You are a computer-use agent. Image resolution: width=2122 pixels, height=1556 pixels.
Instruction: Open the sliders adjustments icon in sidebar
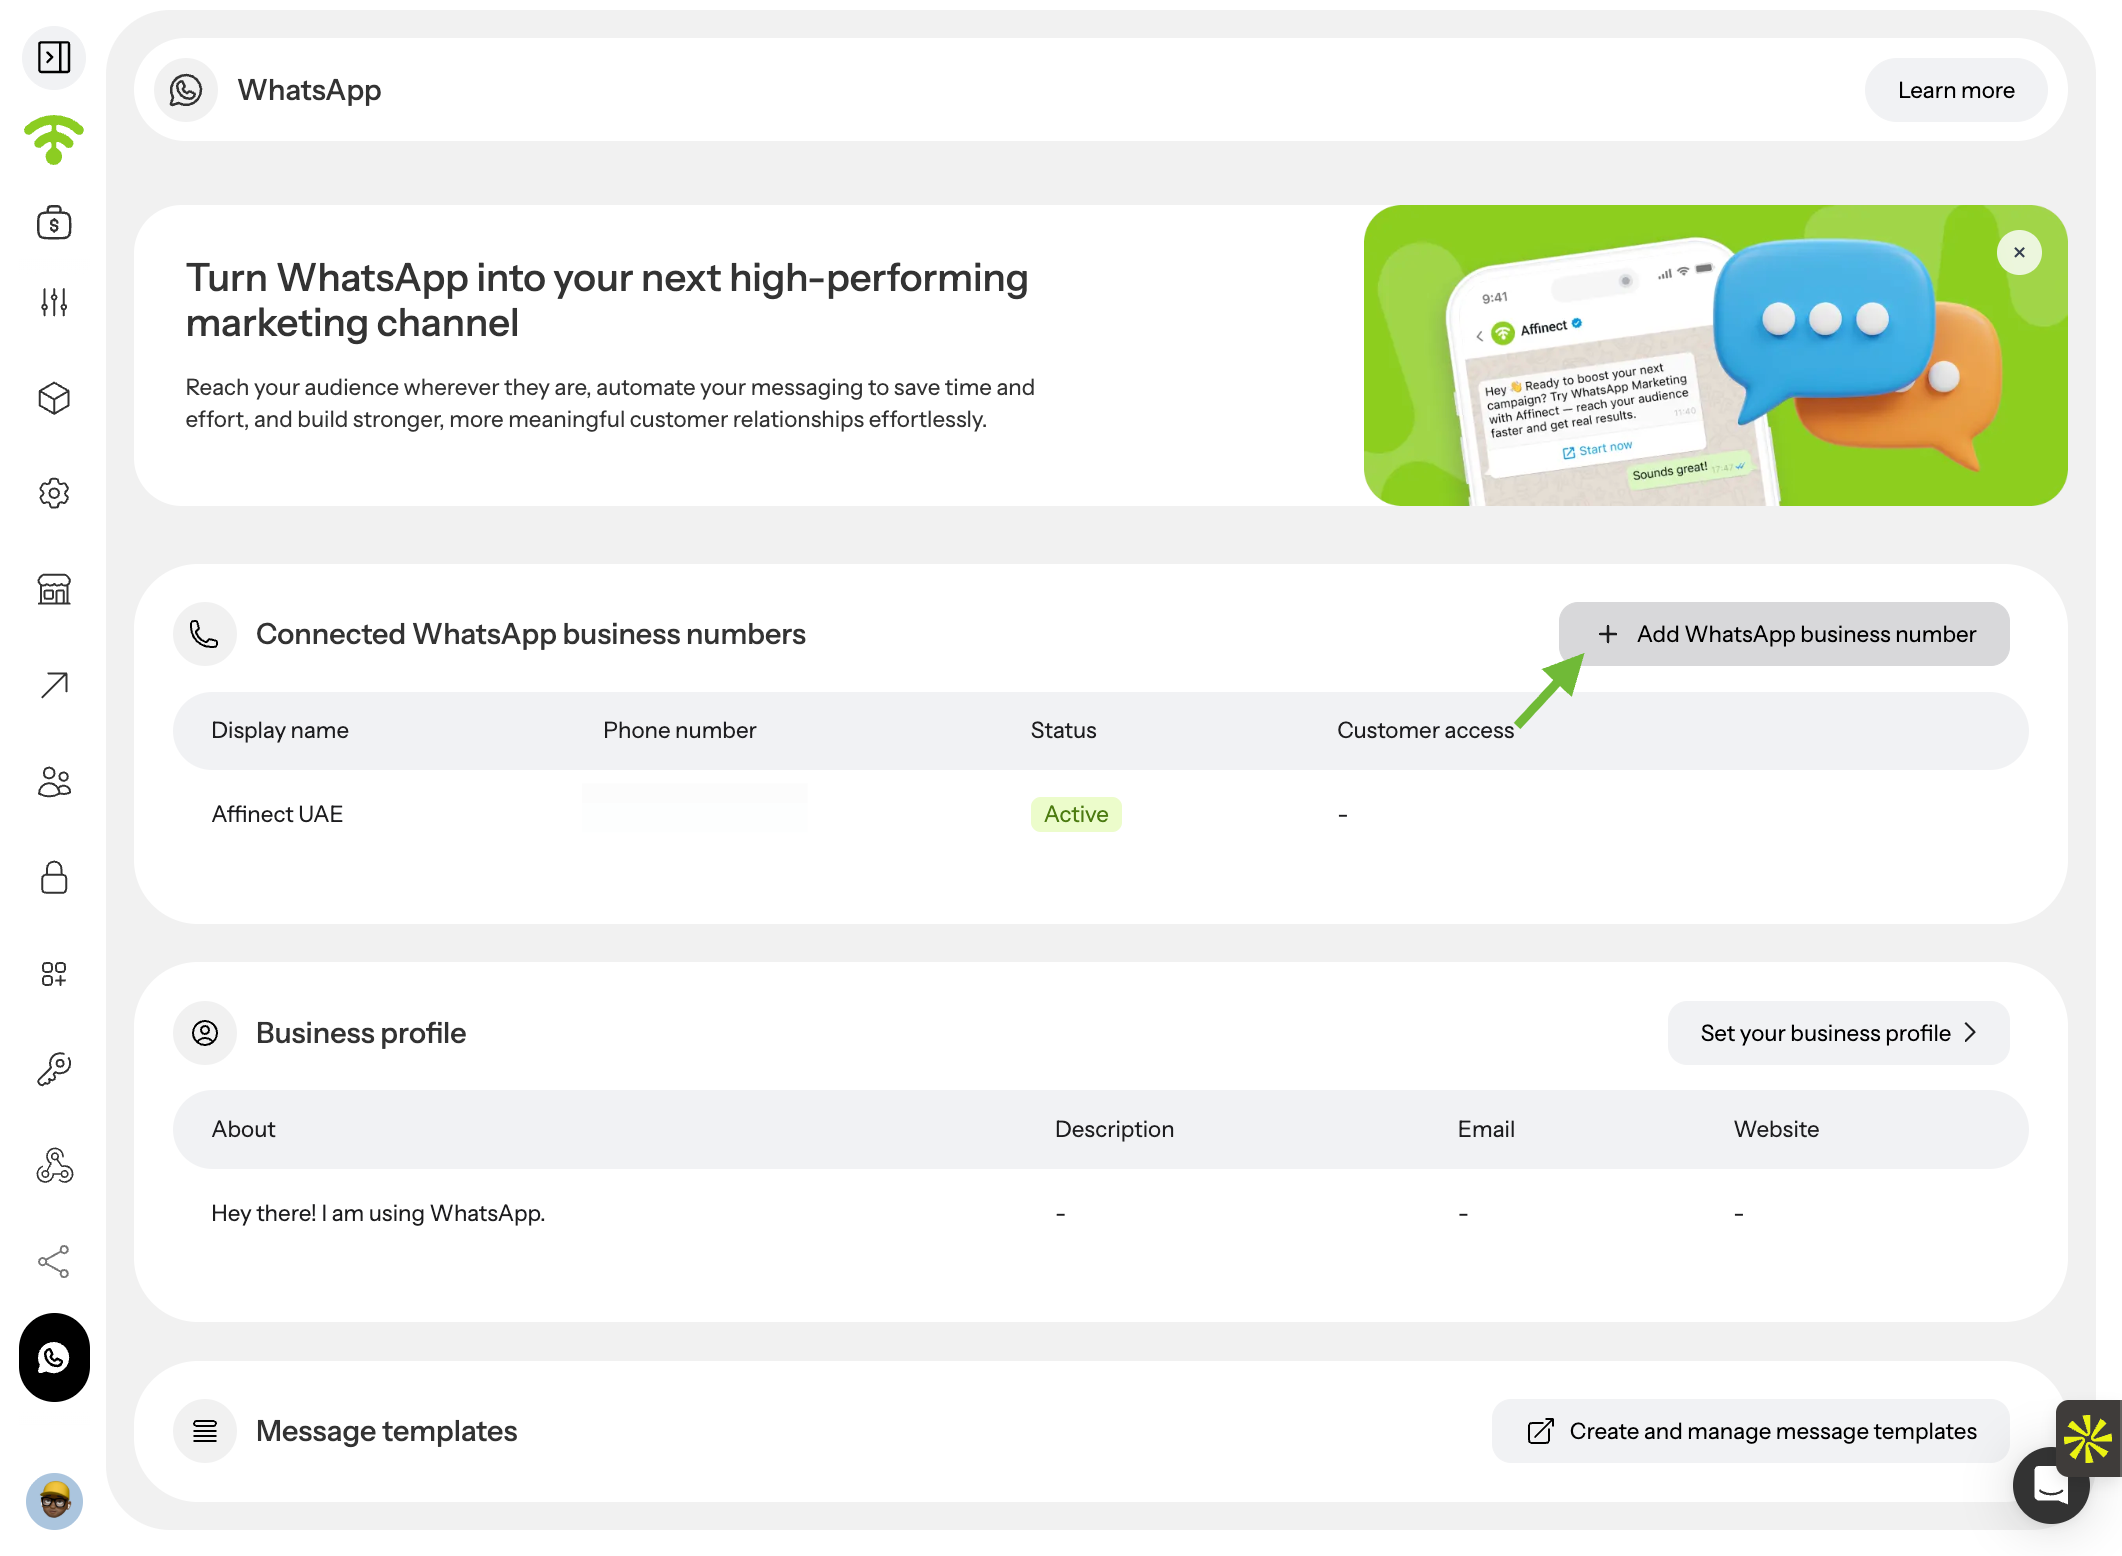click(x=54, y=302)
